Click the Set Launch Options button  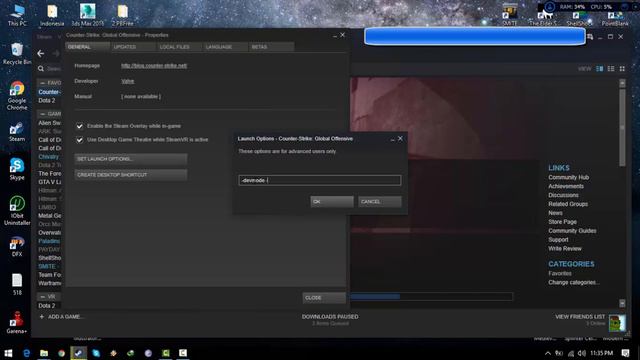(x=131, y=159)
